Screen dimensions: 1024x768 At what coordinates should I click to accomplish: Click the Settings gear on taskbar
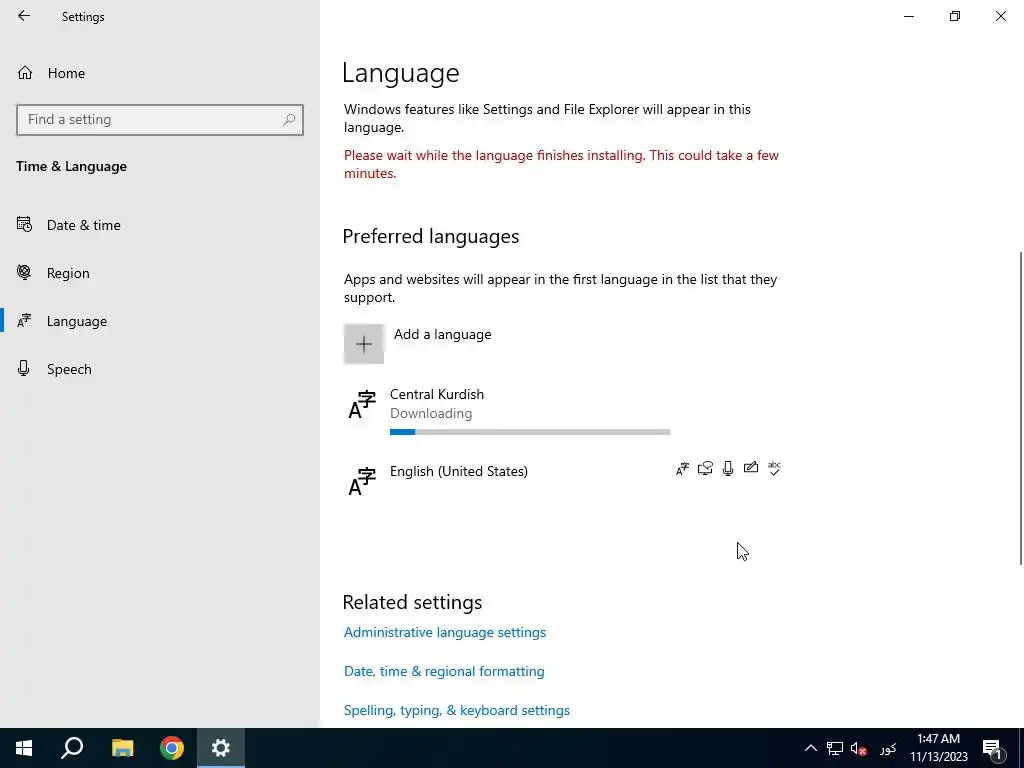(221, 748)
